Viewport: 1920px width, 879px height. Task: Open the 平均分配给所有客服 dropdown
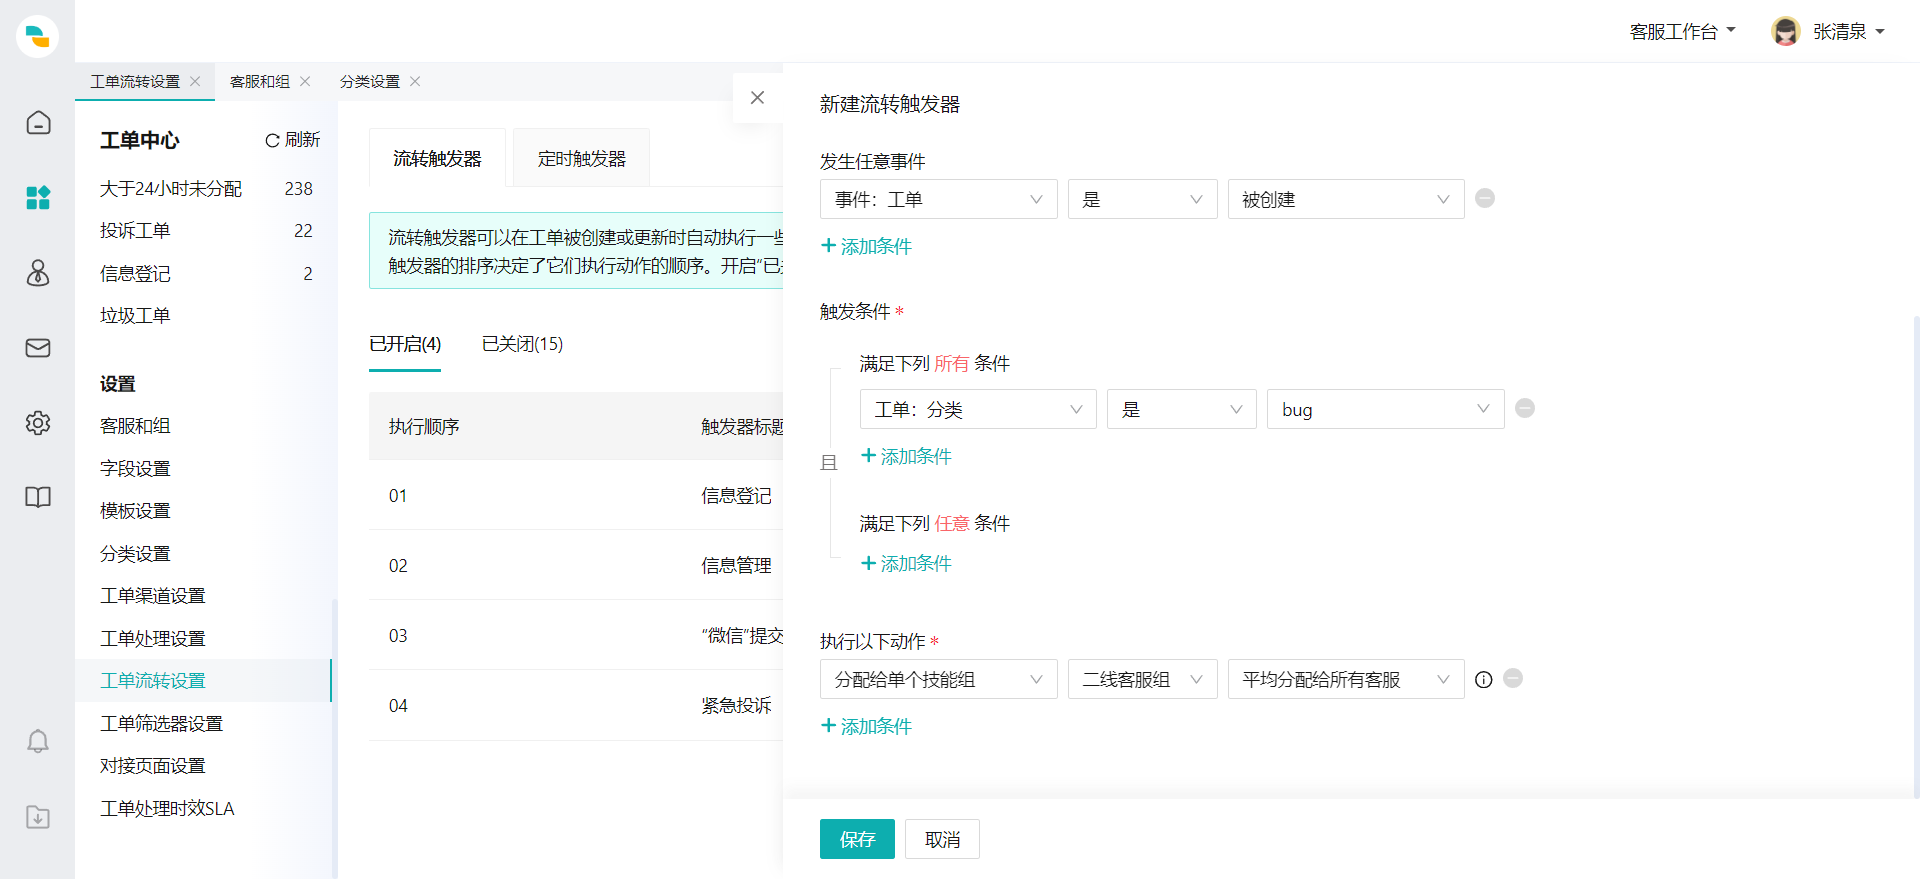tap(1346, 679)
